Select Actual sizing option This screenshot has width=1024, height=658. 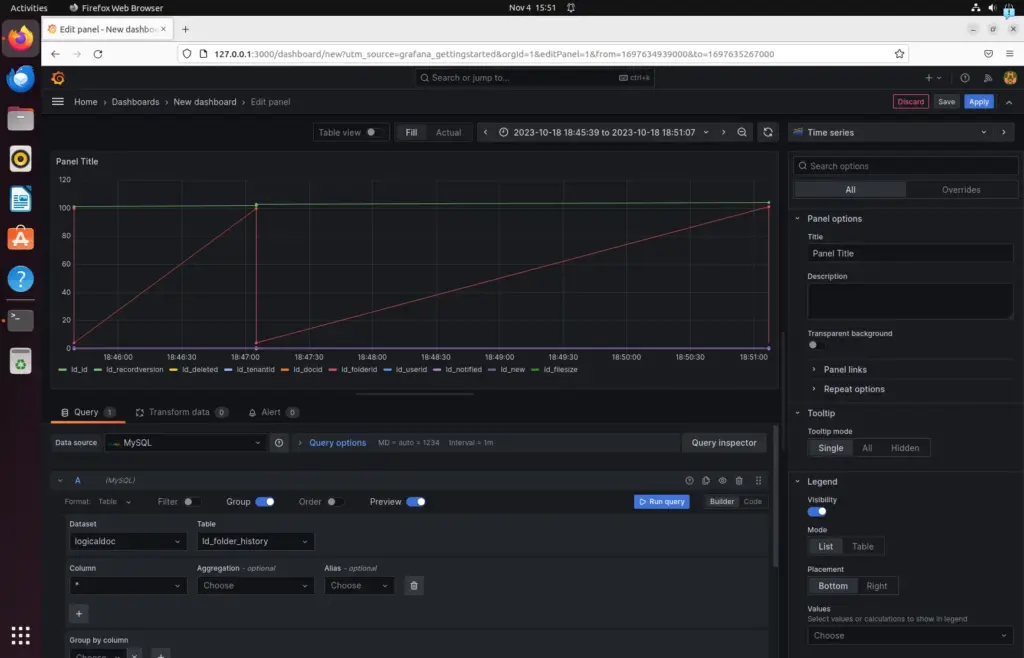point(448,133)
